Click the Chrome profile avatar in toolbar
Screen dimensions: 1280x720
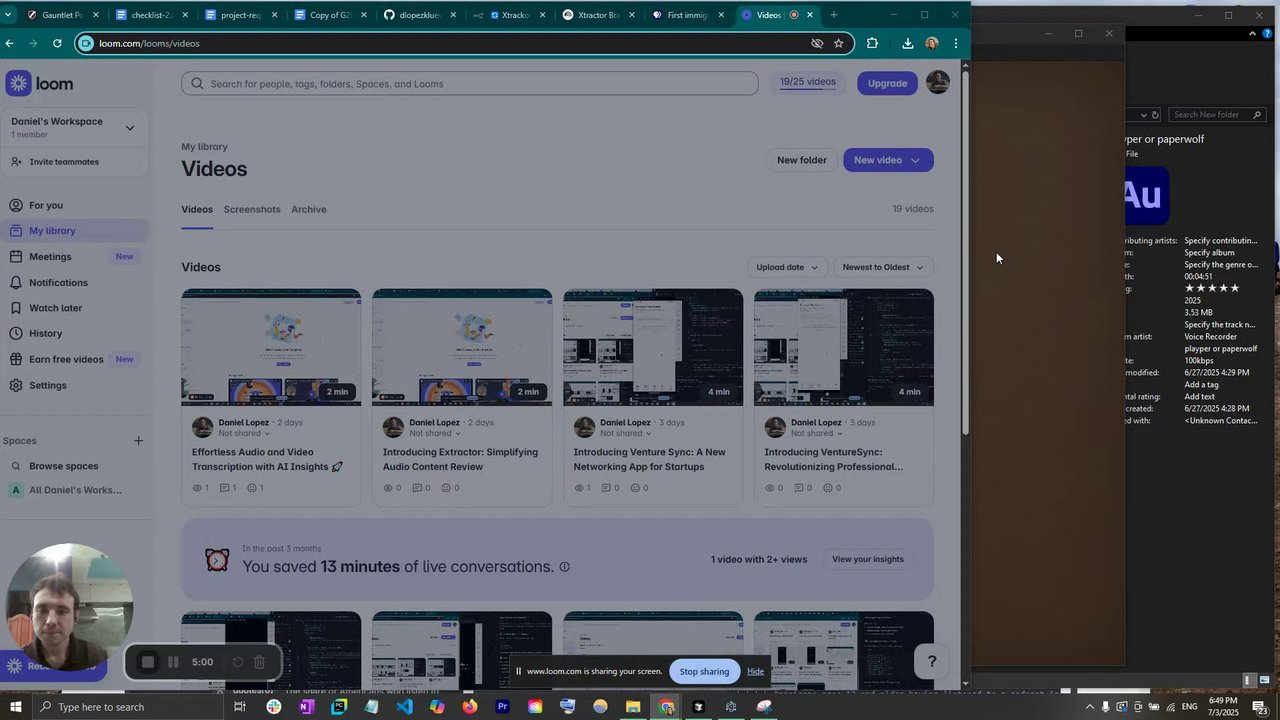pos(932,43)
